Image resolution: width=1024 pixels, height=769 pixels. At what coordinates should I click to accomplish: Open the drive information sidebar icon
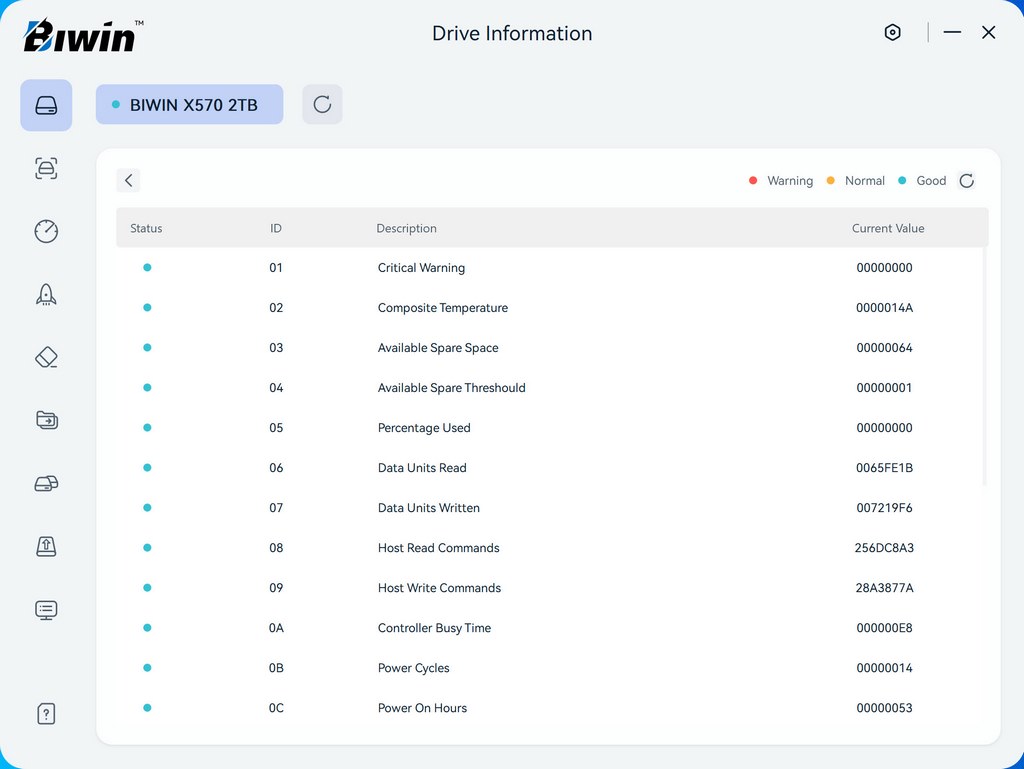[46, 105]
